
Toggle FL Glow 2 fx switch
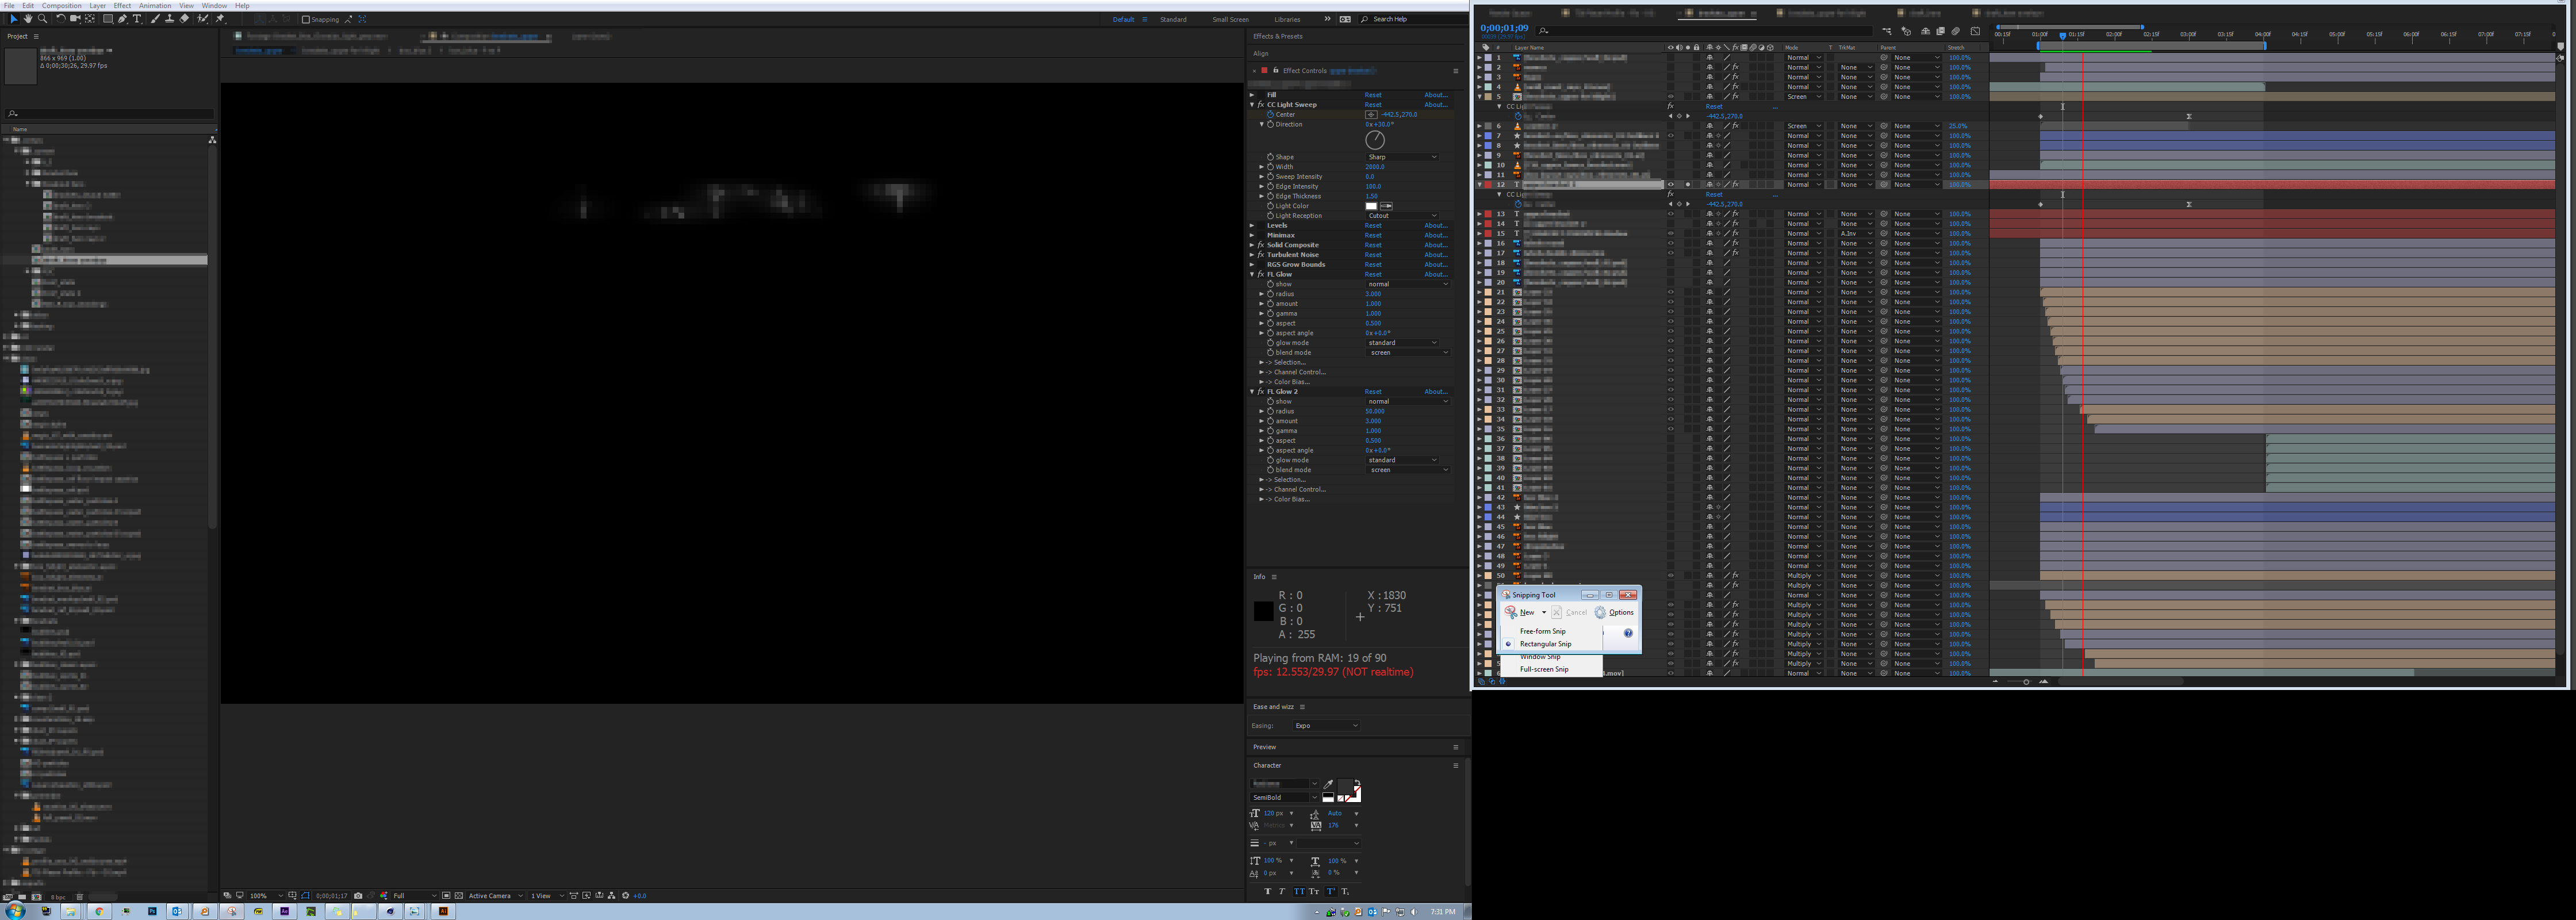click(1260, 391)
